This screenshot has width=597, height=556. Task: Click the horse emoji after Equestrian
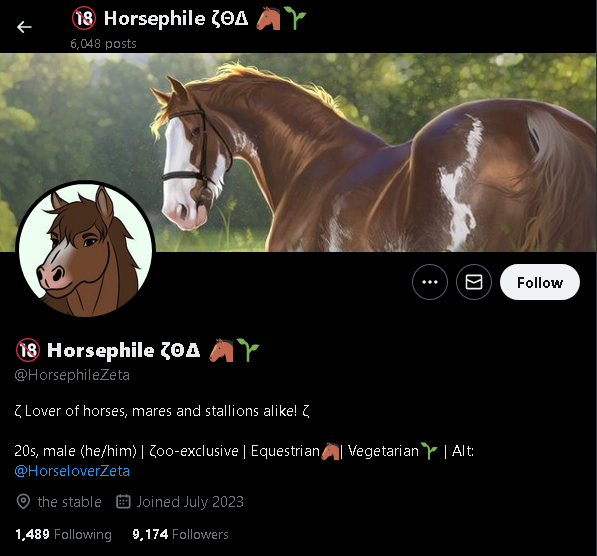coord(330,451)
